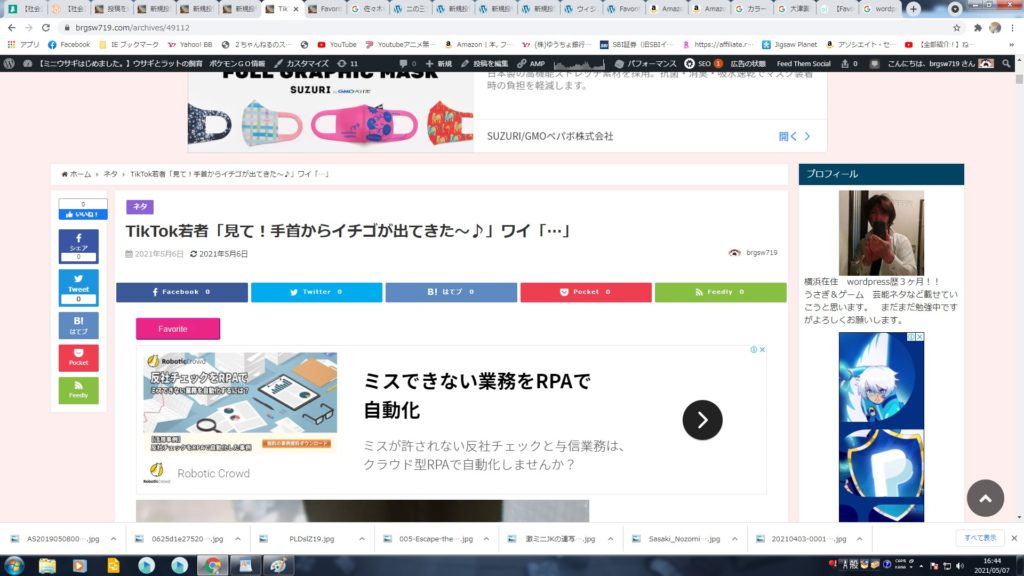This screenshot has height=576, width=1024.
Task: Click the wide blue Facebook share button
Action: pos(181,292)
